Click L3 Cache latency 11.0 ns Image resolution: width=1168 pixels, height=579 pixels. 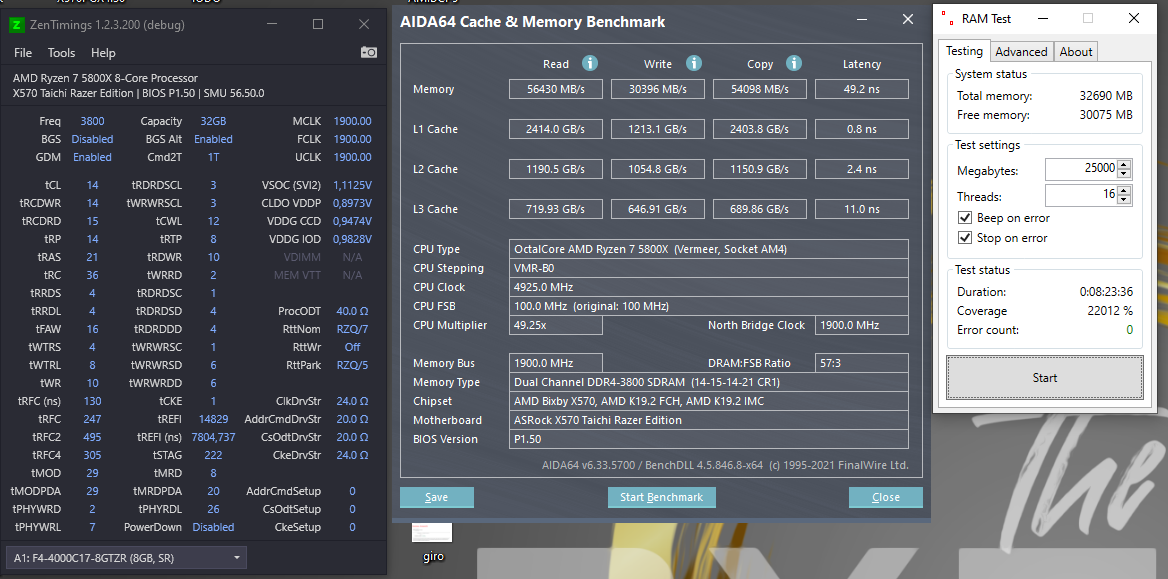click(x=862, y=209)
